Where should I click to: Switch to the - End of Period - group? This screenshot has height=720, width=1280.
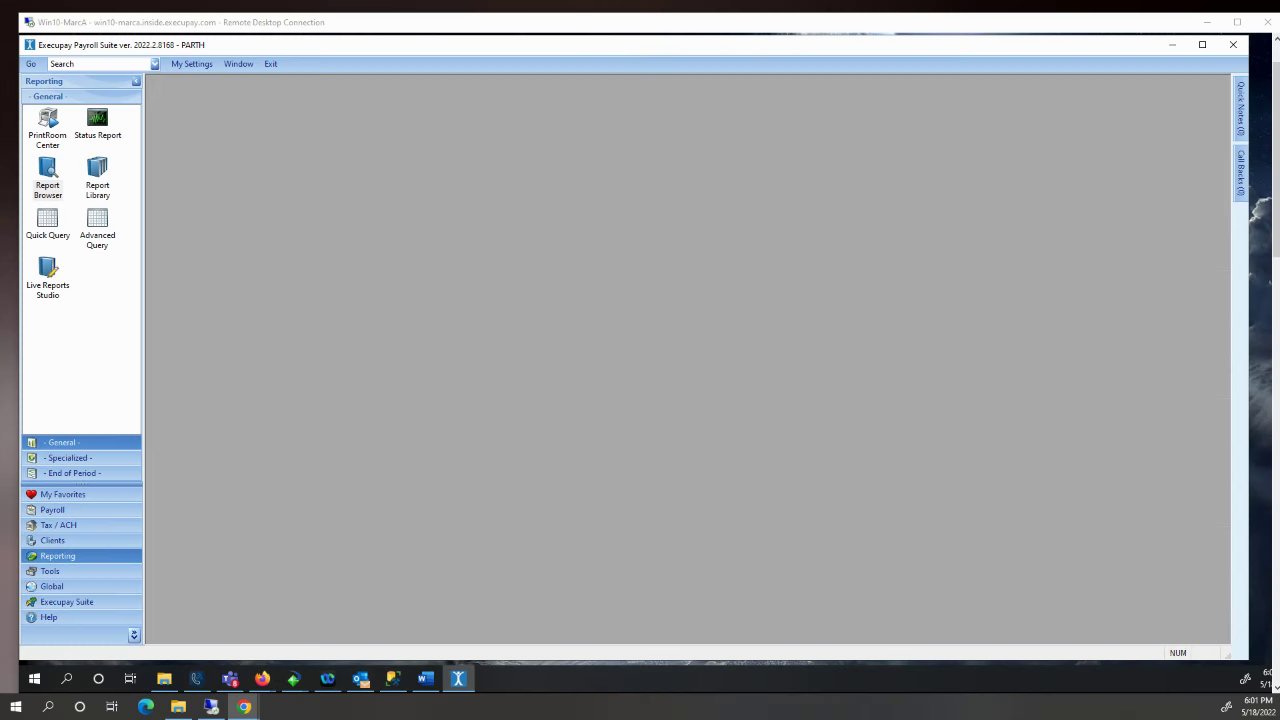81,473
